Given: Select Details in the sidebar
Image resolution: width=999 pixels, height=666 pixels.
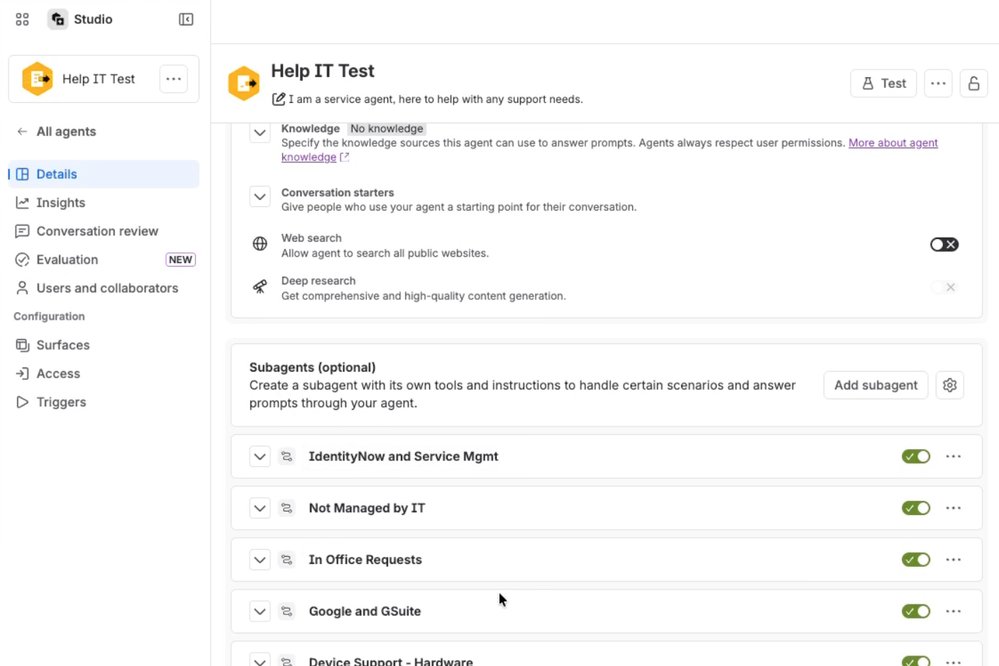Looking at the screenshot, I should tap(104, 174).
